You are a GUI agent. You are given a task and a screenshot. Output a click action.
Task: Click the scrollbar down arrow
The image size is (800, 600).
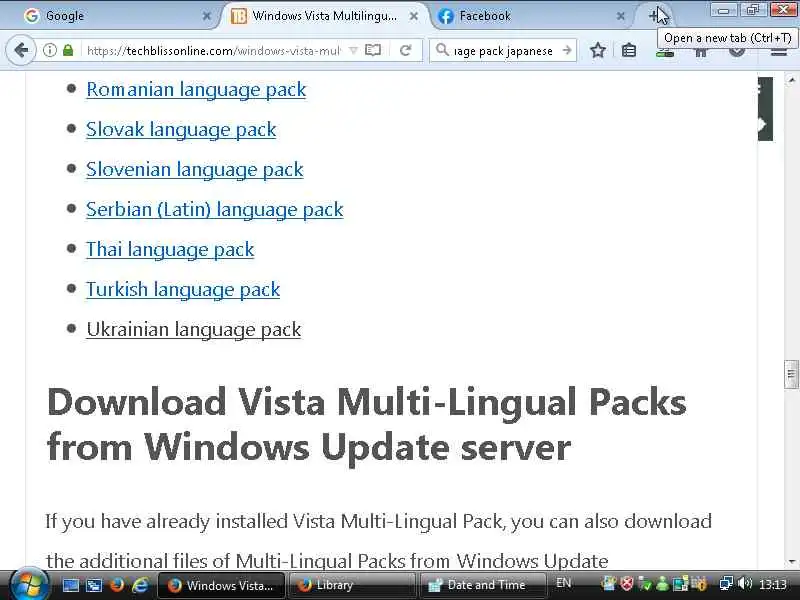pos(791,561)
